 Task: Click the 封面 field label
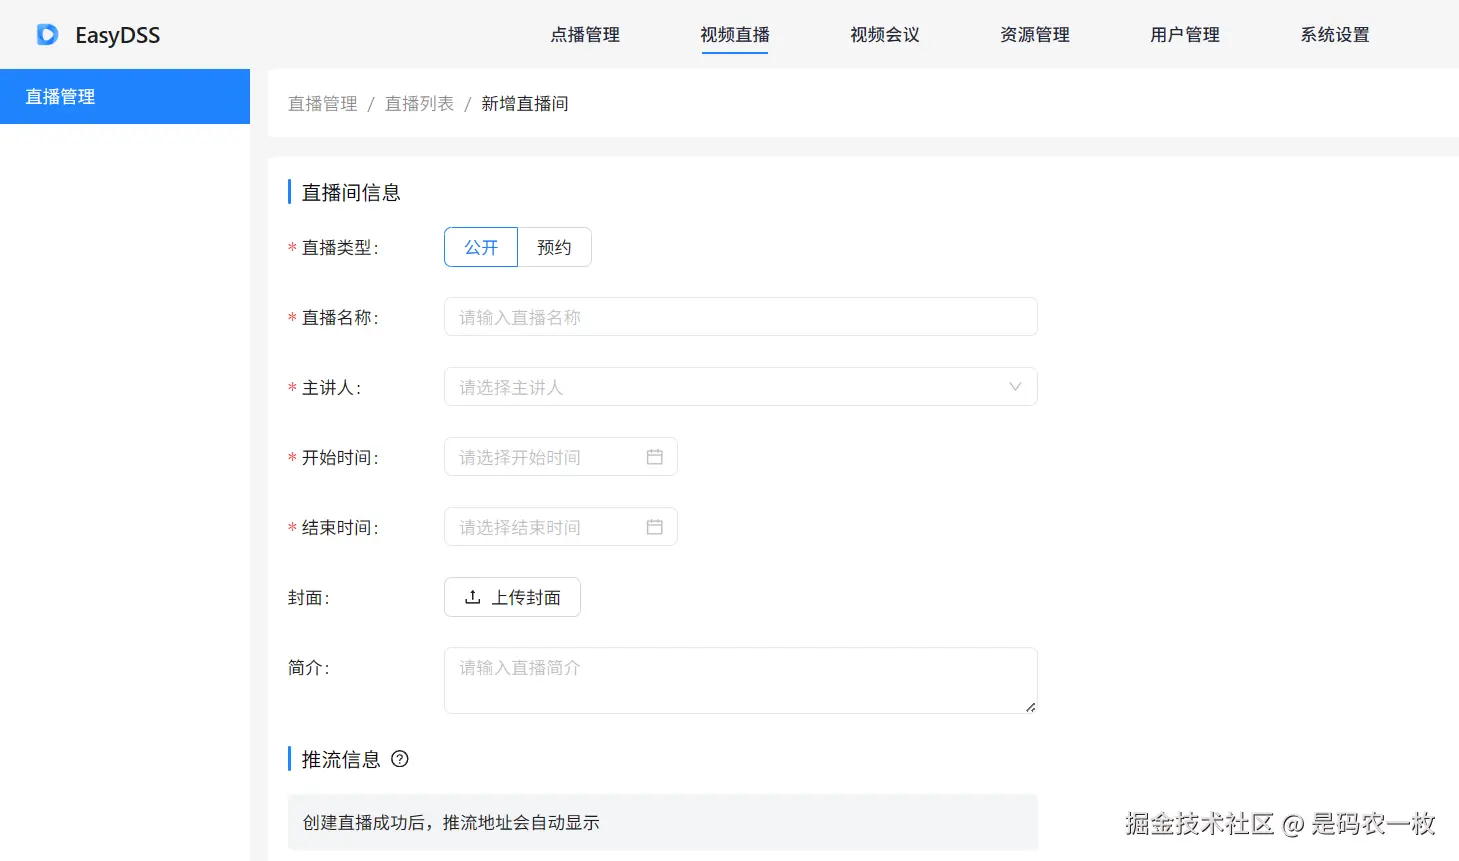[x=309, y=598]
